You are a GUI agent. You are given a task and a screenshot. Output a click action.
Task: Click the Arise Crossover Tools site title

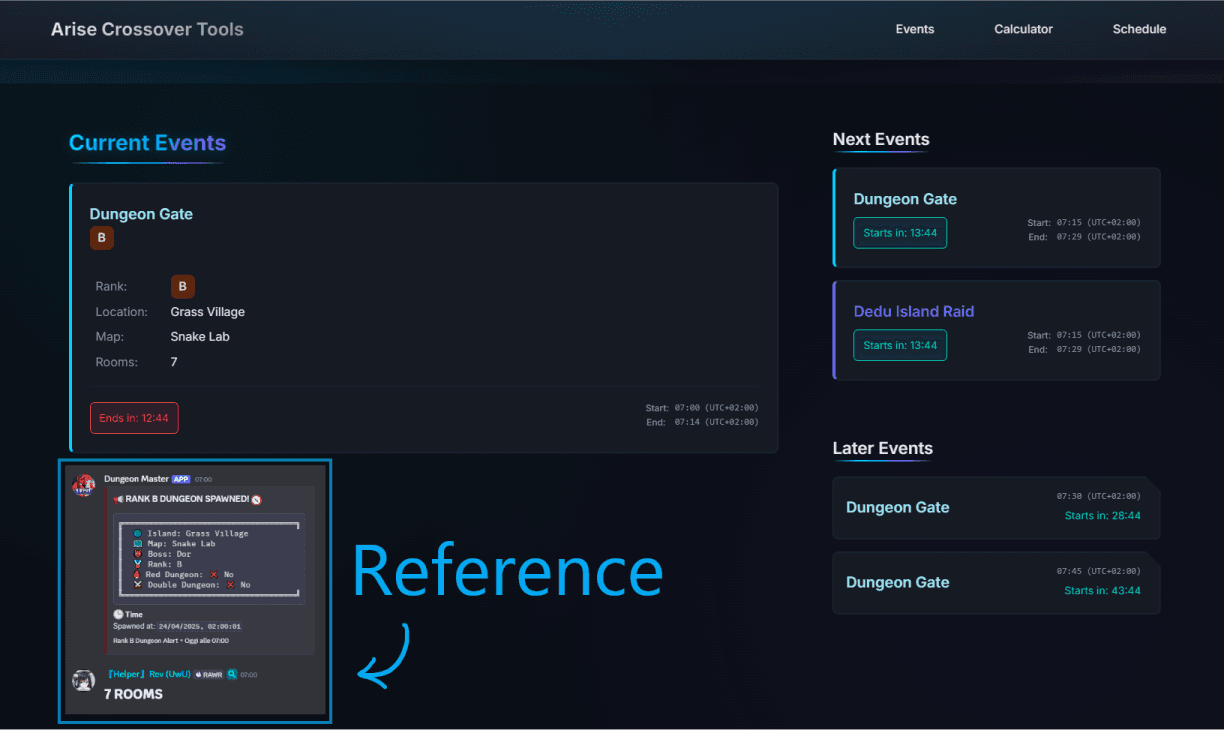147,29
